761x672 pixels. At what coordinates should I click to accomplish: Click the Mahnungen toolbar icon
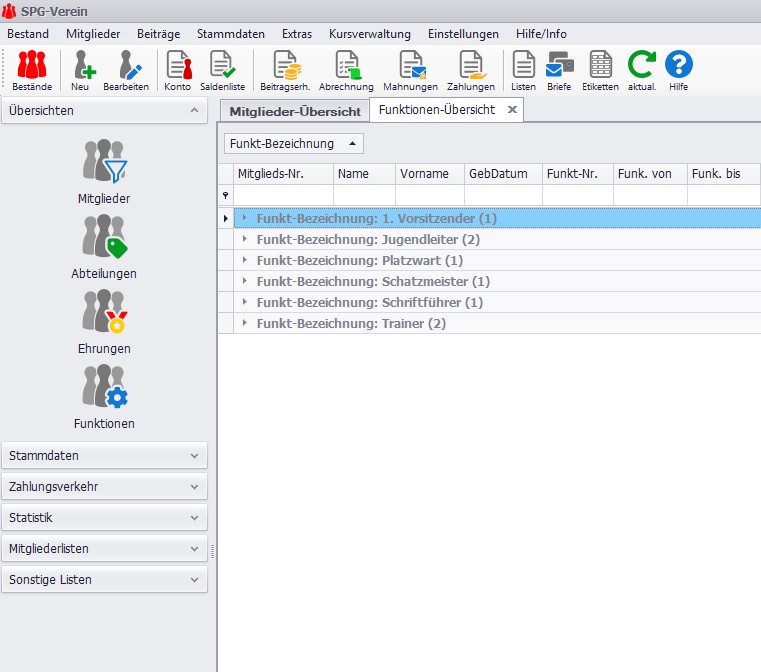coord(410,70)
